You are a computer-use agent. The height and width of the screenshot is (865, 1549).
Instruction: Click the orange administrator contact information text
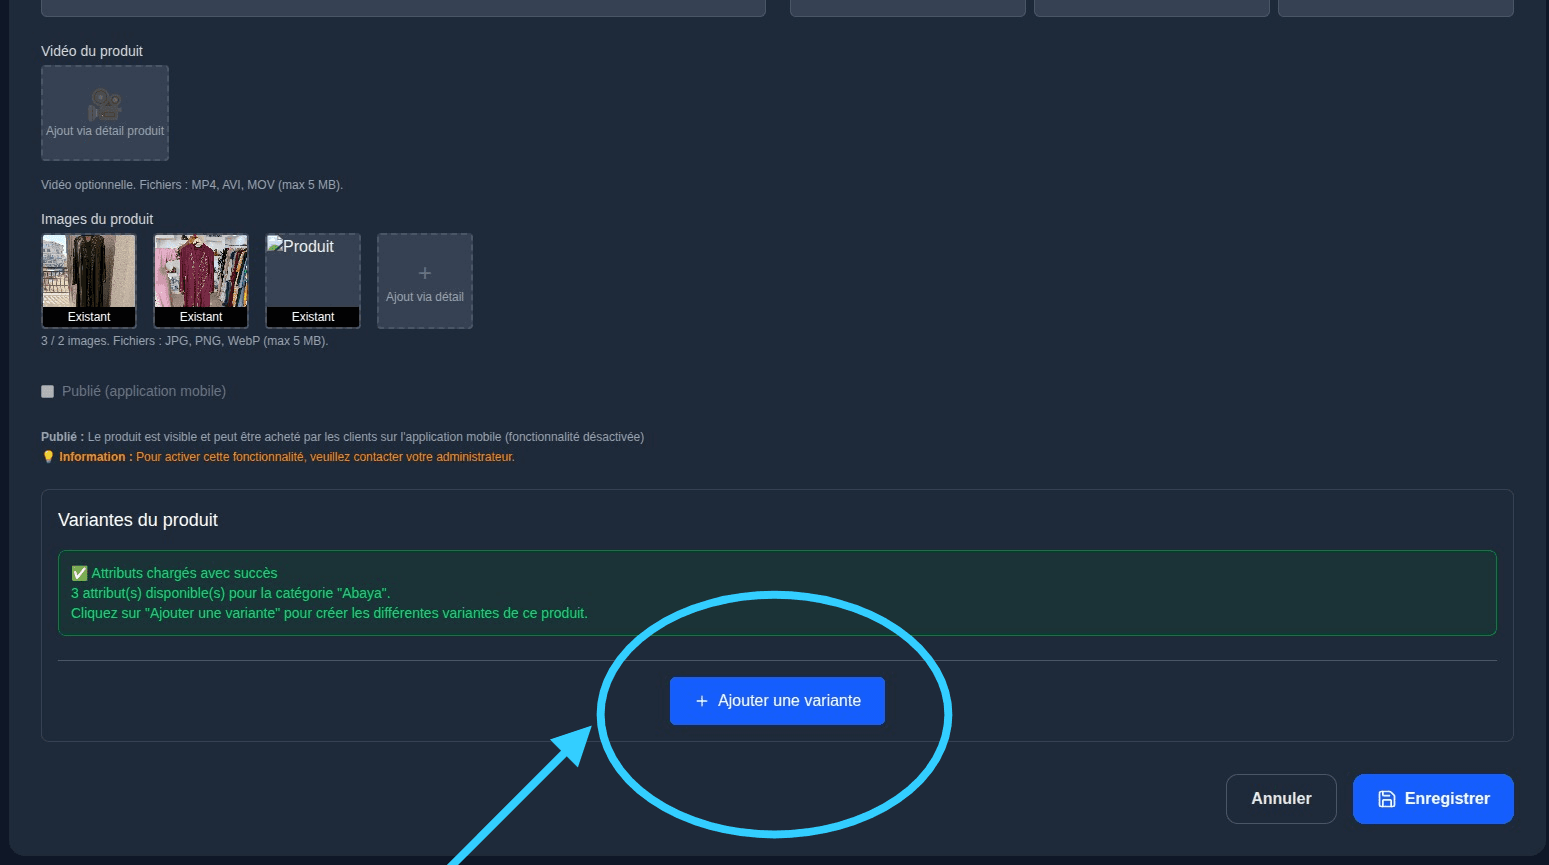tap(325, 457)
